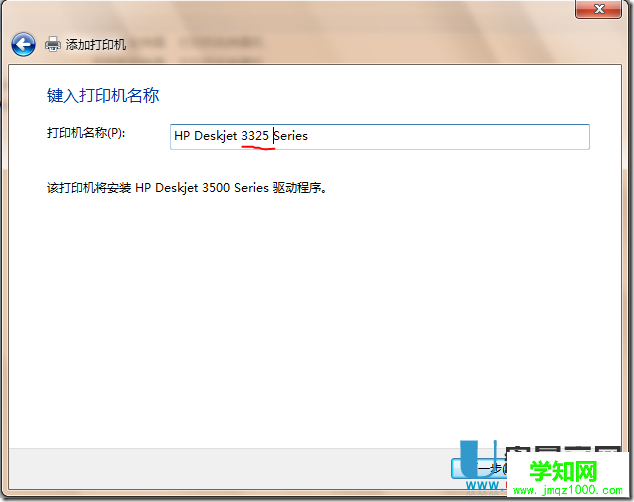The image size is (634, 502).
Task: Click the partly covered 下一步 button
Action: coord(479,468)
